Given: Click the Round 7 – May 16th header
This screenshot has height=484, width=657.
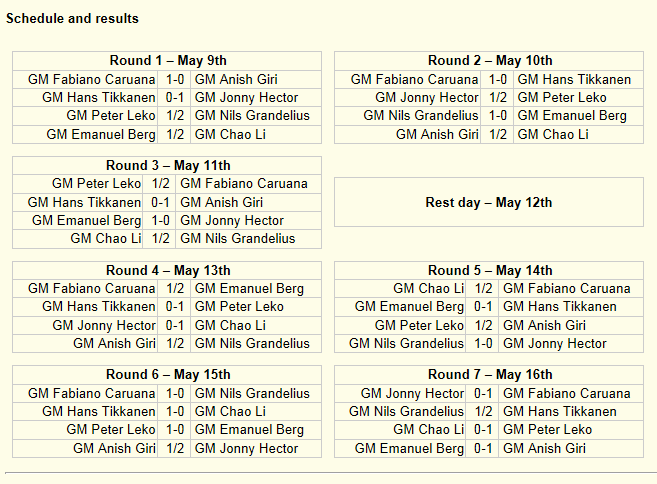Looking at the screenshot, I should 489,375.
